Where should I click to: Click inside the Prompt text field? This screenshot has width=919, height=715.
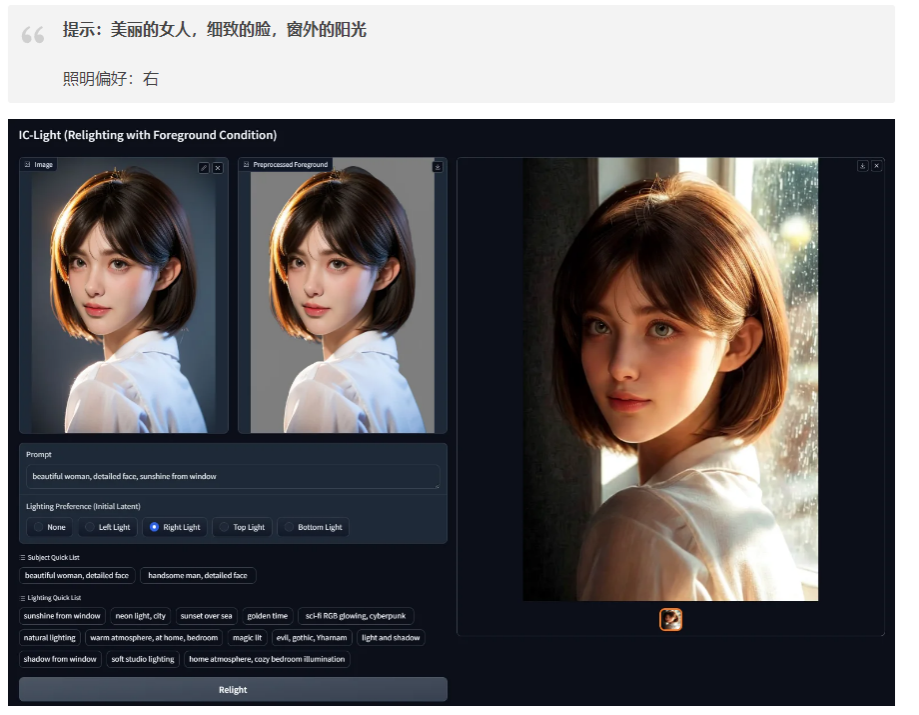[233, 477]
